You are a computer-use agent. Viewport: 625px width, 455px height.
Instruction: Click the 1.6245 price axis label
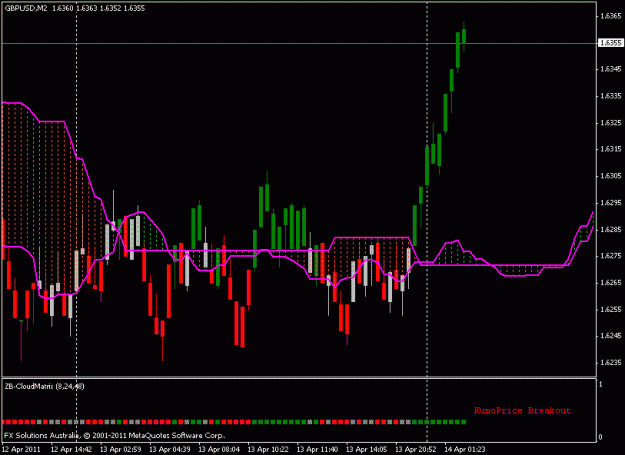(x=611, y=336)
